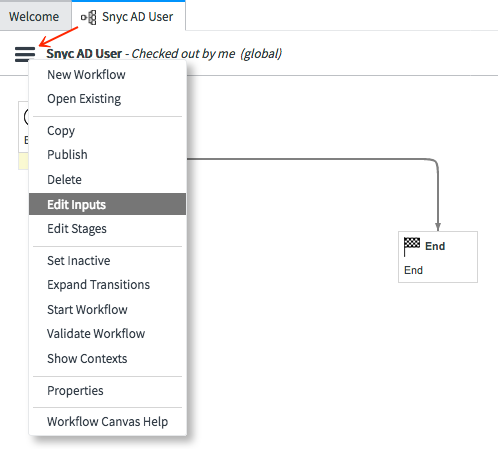Set the workflow to Set Inactive
Image resolution: width=498 pixels, height=449 pixels.
point(107,261)
